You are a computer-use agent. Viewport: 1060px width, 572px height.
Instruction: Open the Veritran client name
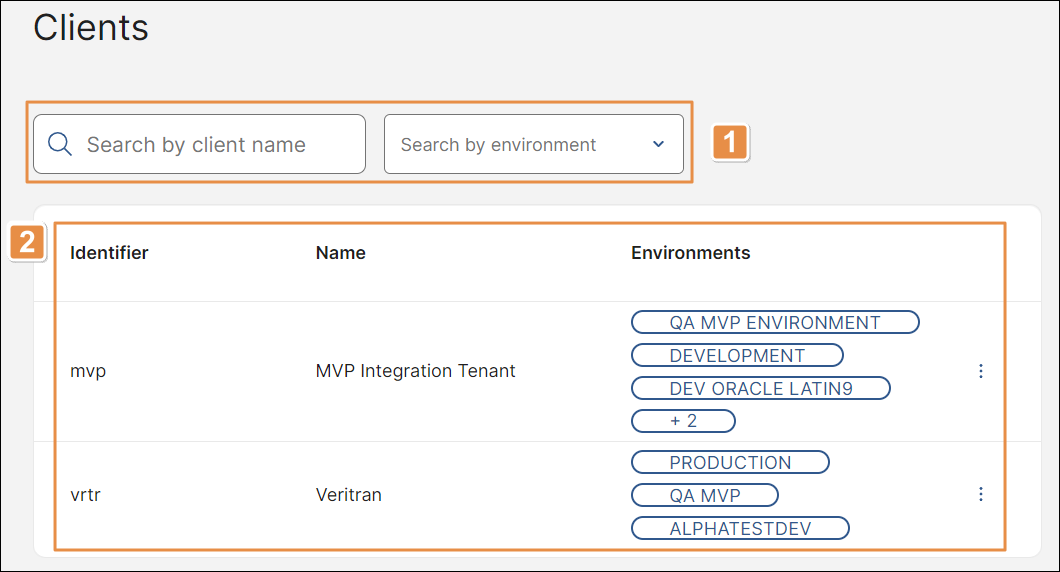click(x=347, y=494)
